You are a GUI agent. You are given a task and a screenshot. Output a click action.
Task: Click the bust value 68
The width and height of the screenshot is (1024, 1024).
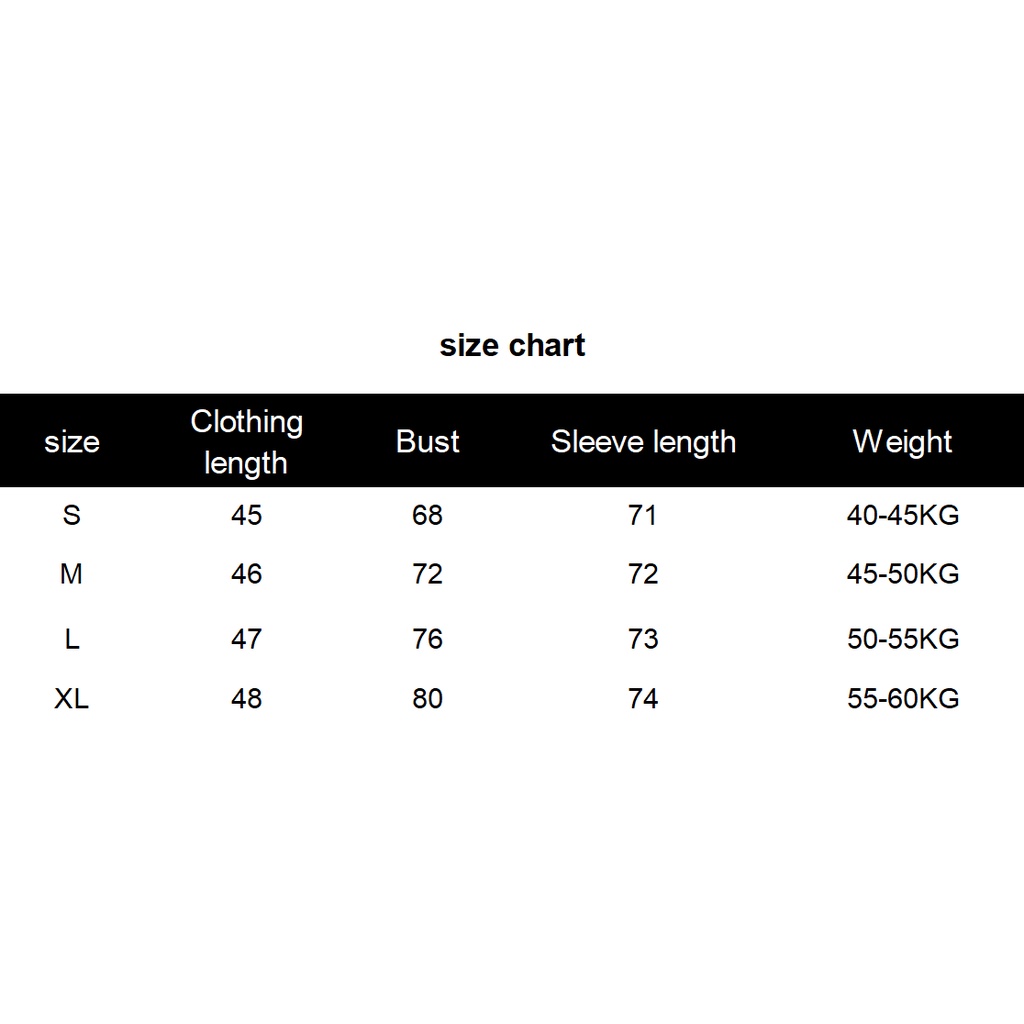click(427, 515)
